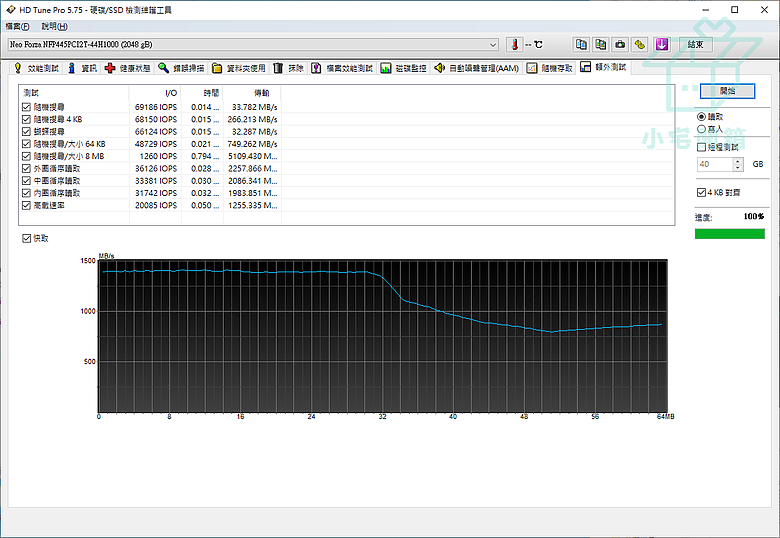Click the 32.287 MB/s transfer value

[x=254, y=132]
